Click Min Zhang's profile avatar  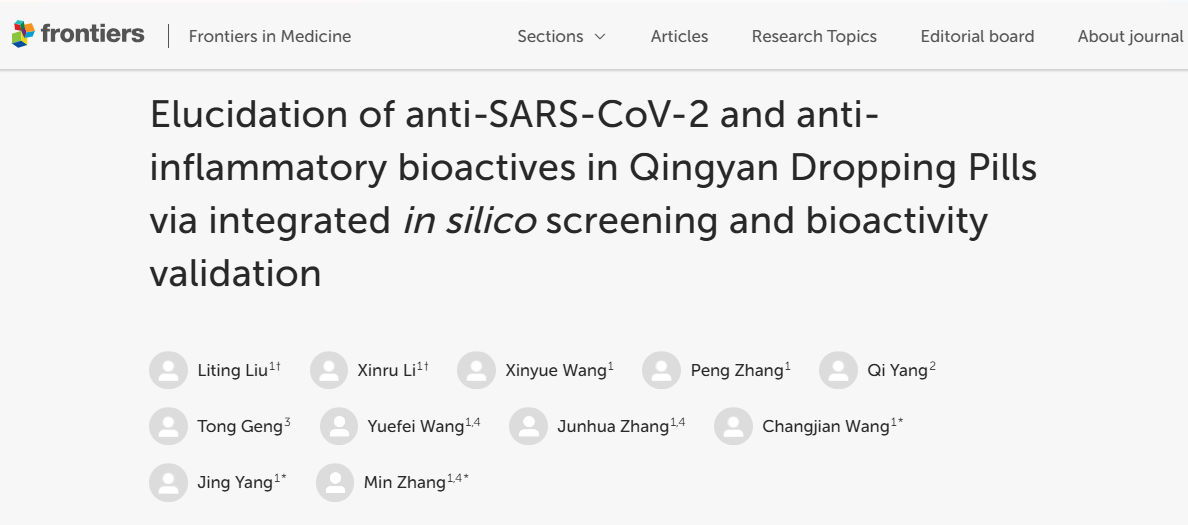pos(335,482)
